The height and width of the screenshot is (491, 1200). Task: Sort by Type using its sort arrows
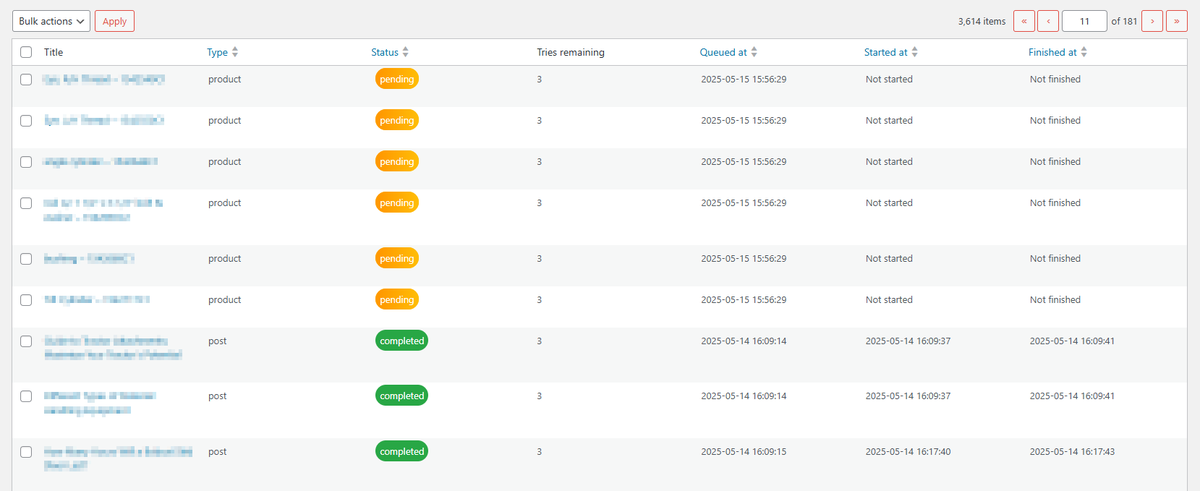pos(235,52)
